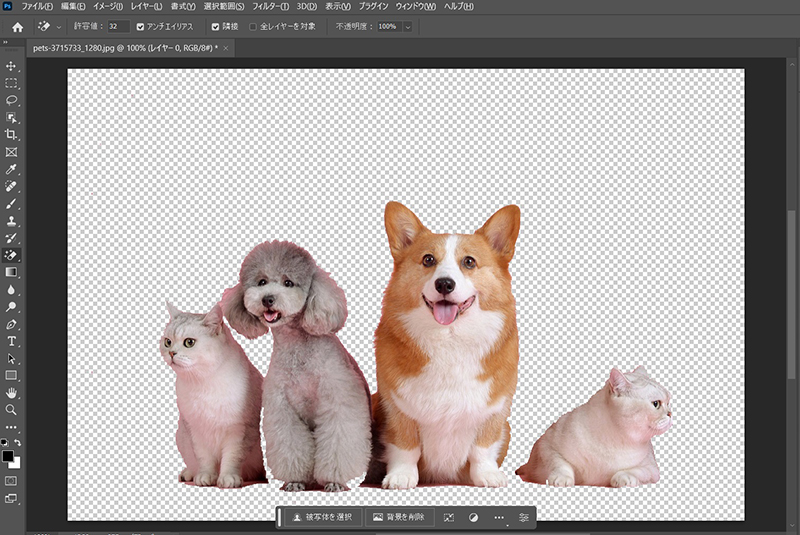This screenshot has height=535, width=800.
Task: Select the Frame tool
Action: [x=11, y=152]
